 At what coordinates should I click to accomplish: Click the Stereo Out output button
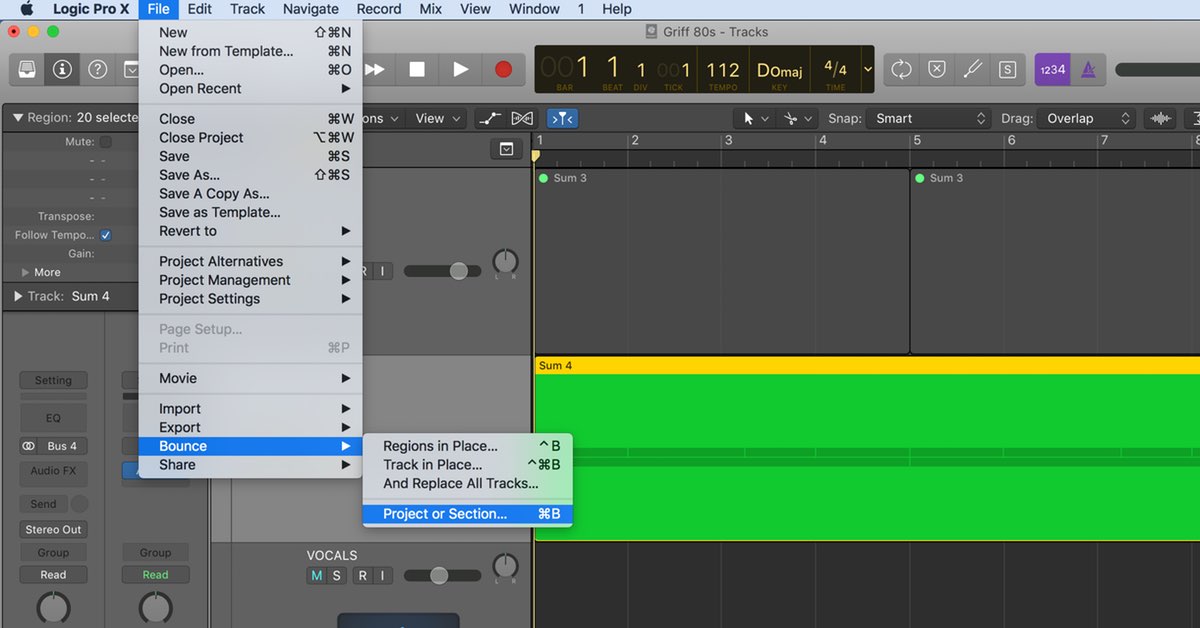53,529
